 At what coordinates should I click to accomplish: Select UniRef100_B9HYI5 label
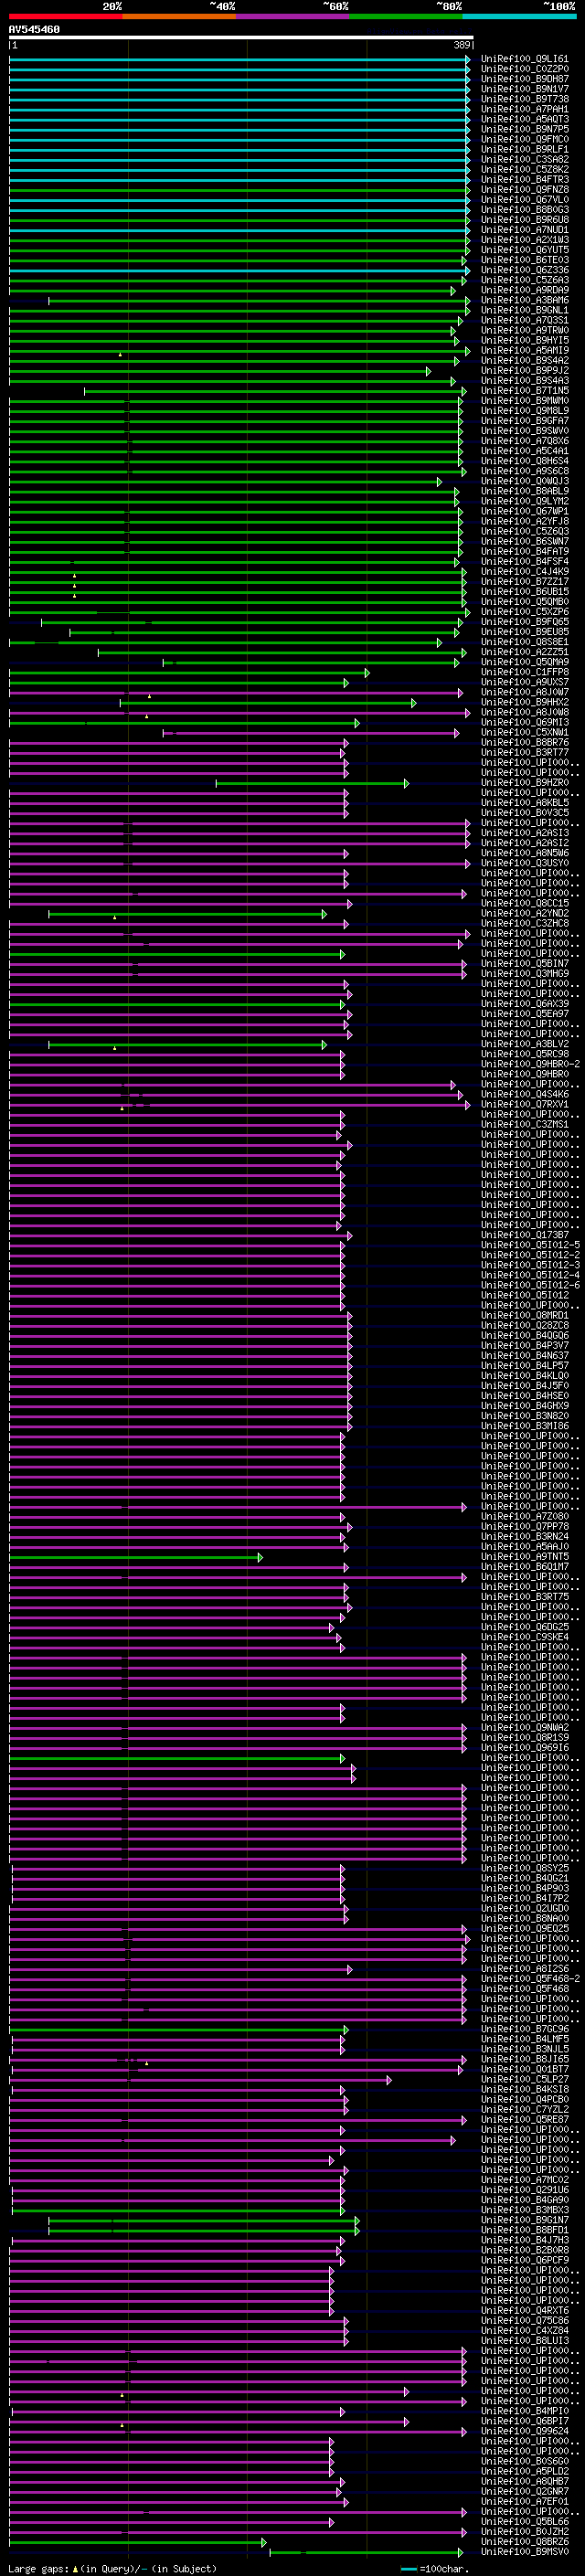[525, 340]
